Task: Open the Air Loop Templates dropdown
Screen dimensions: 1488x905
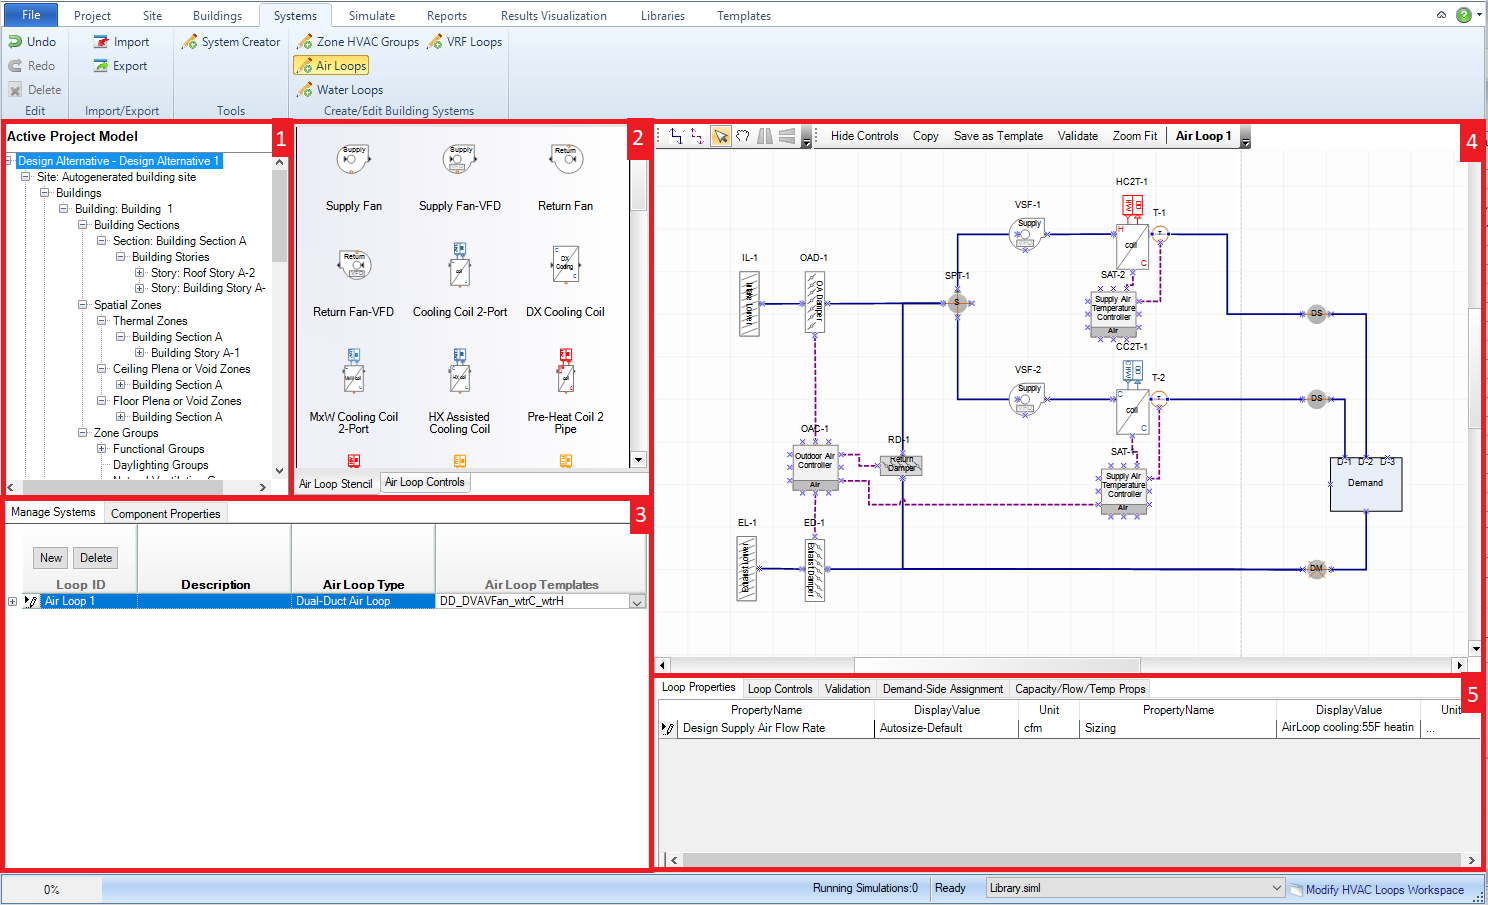Action: [x=636, y=602]
